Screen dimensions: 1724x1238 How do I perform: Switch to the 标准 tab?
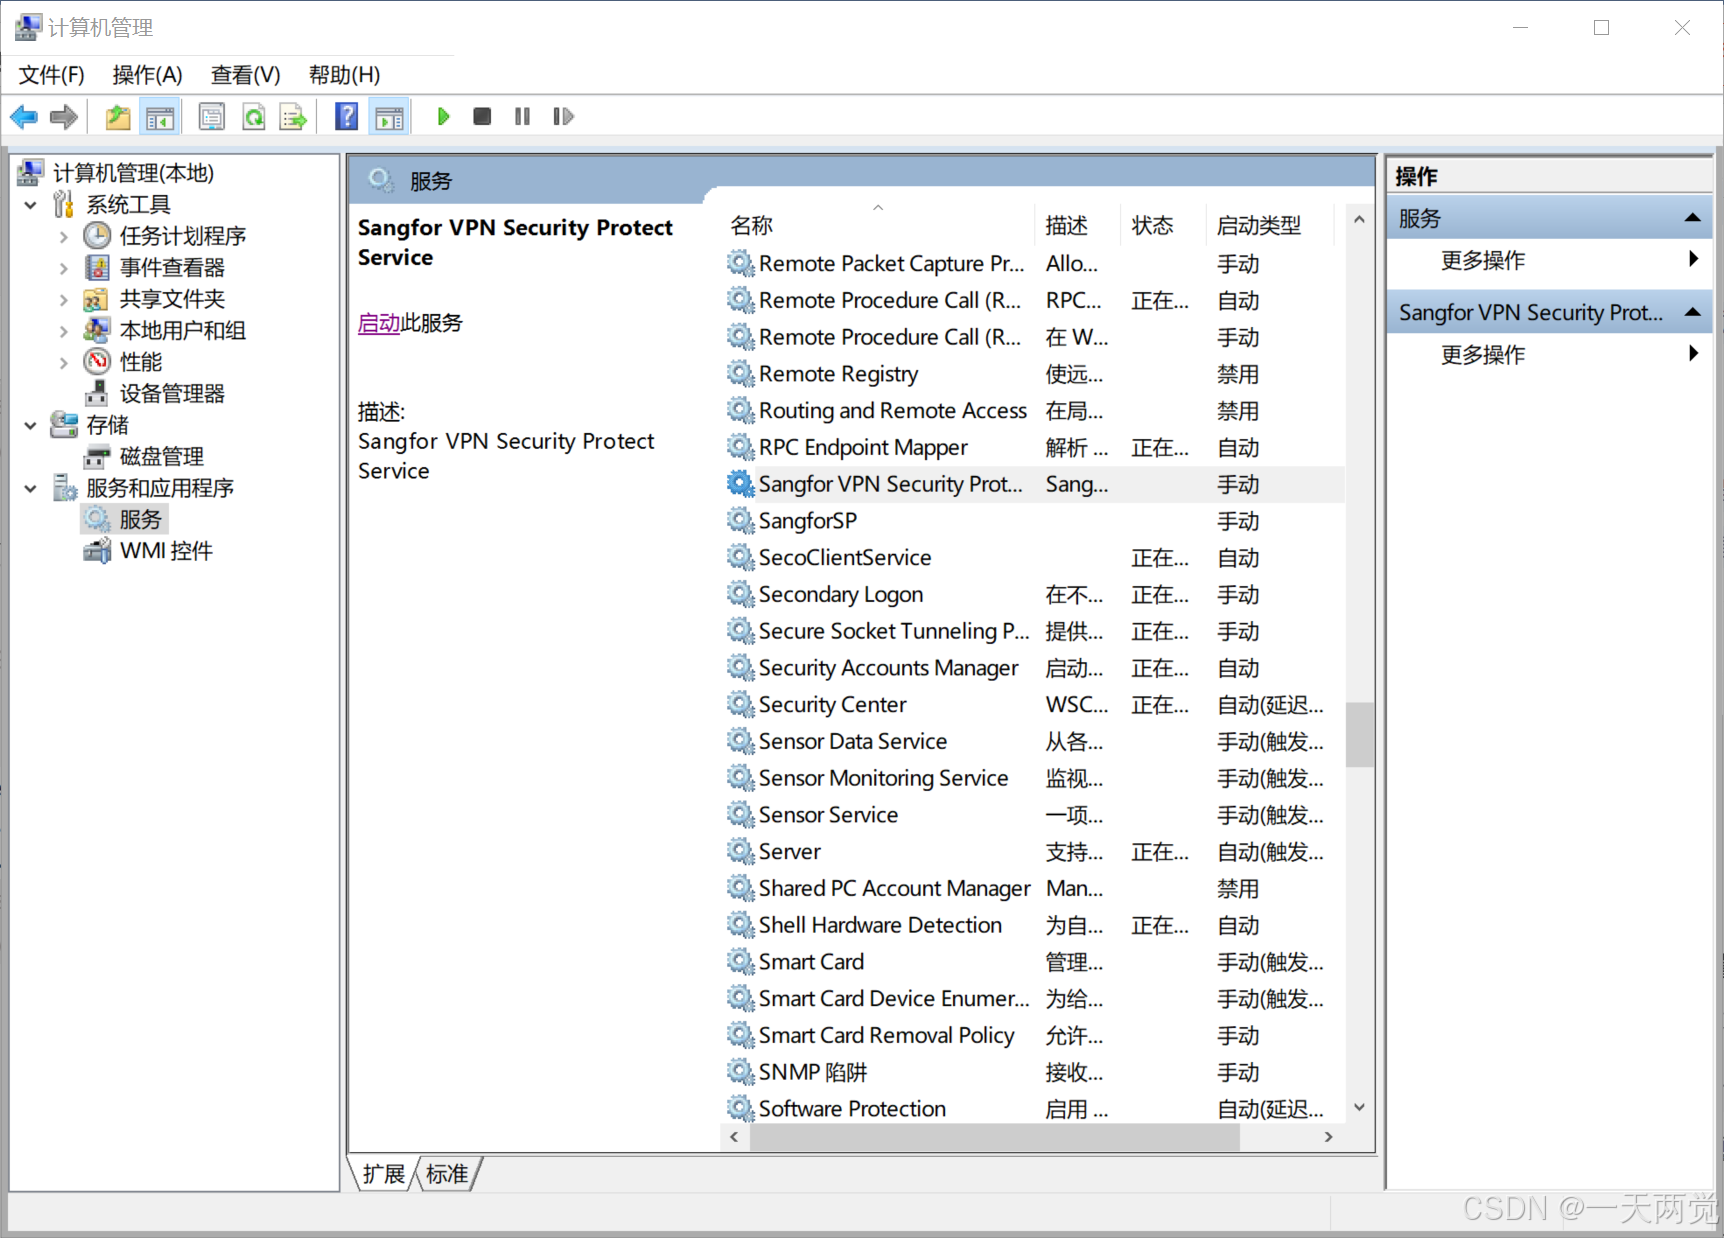click(447, 1174)
